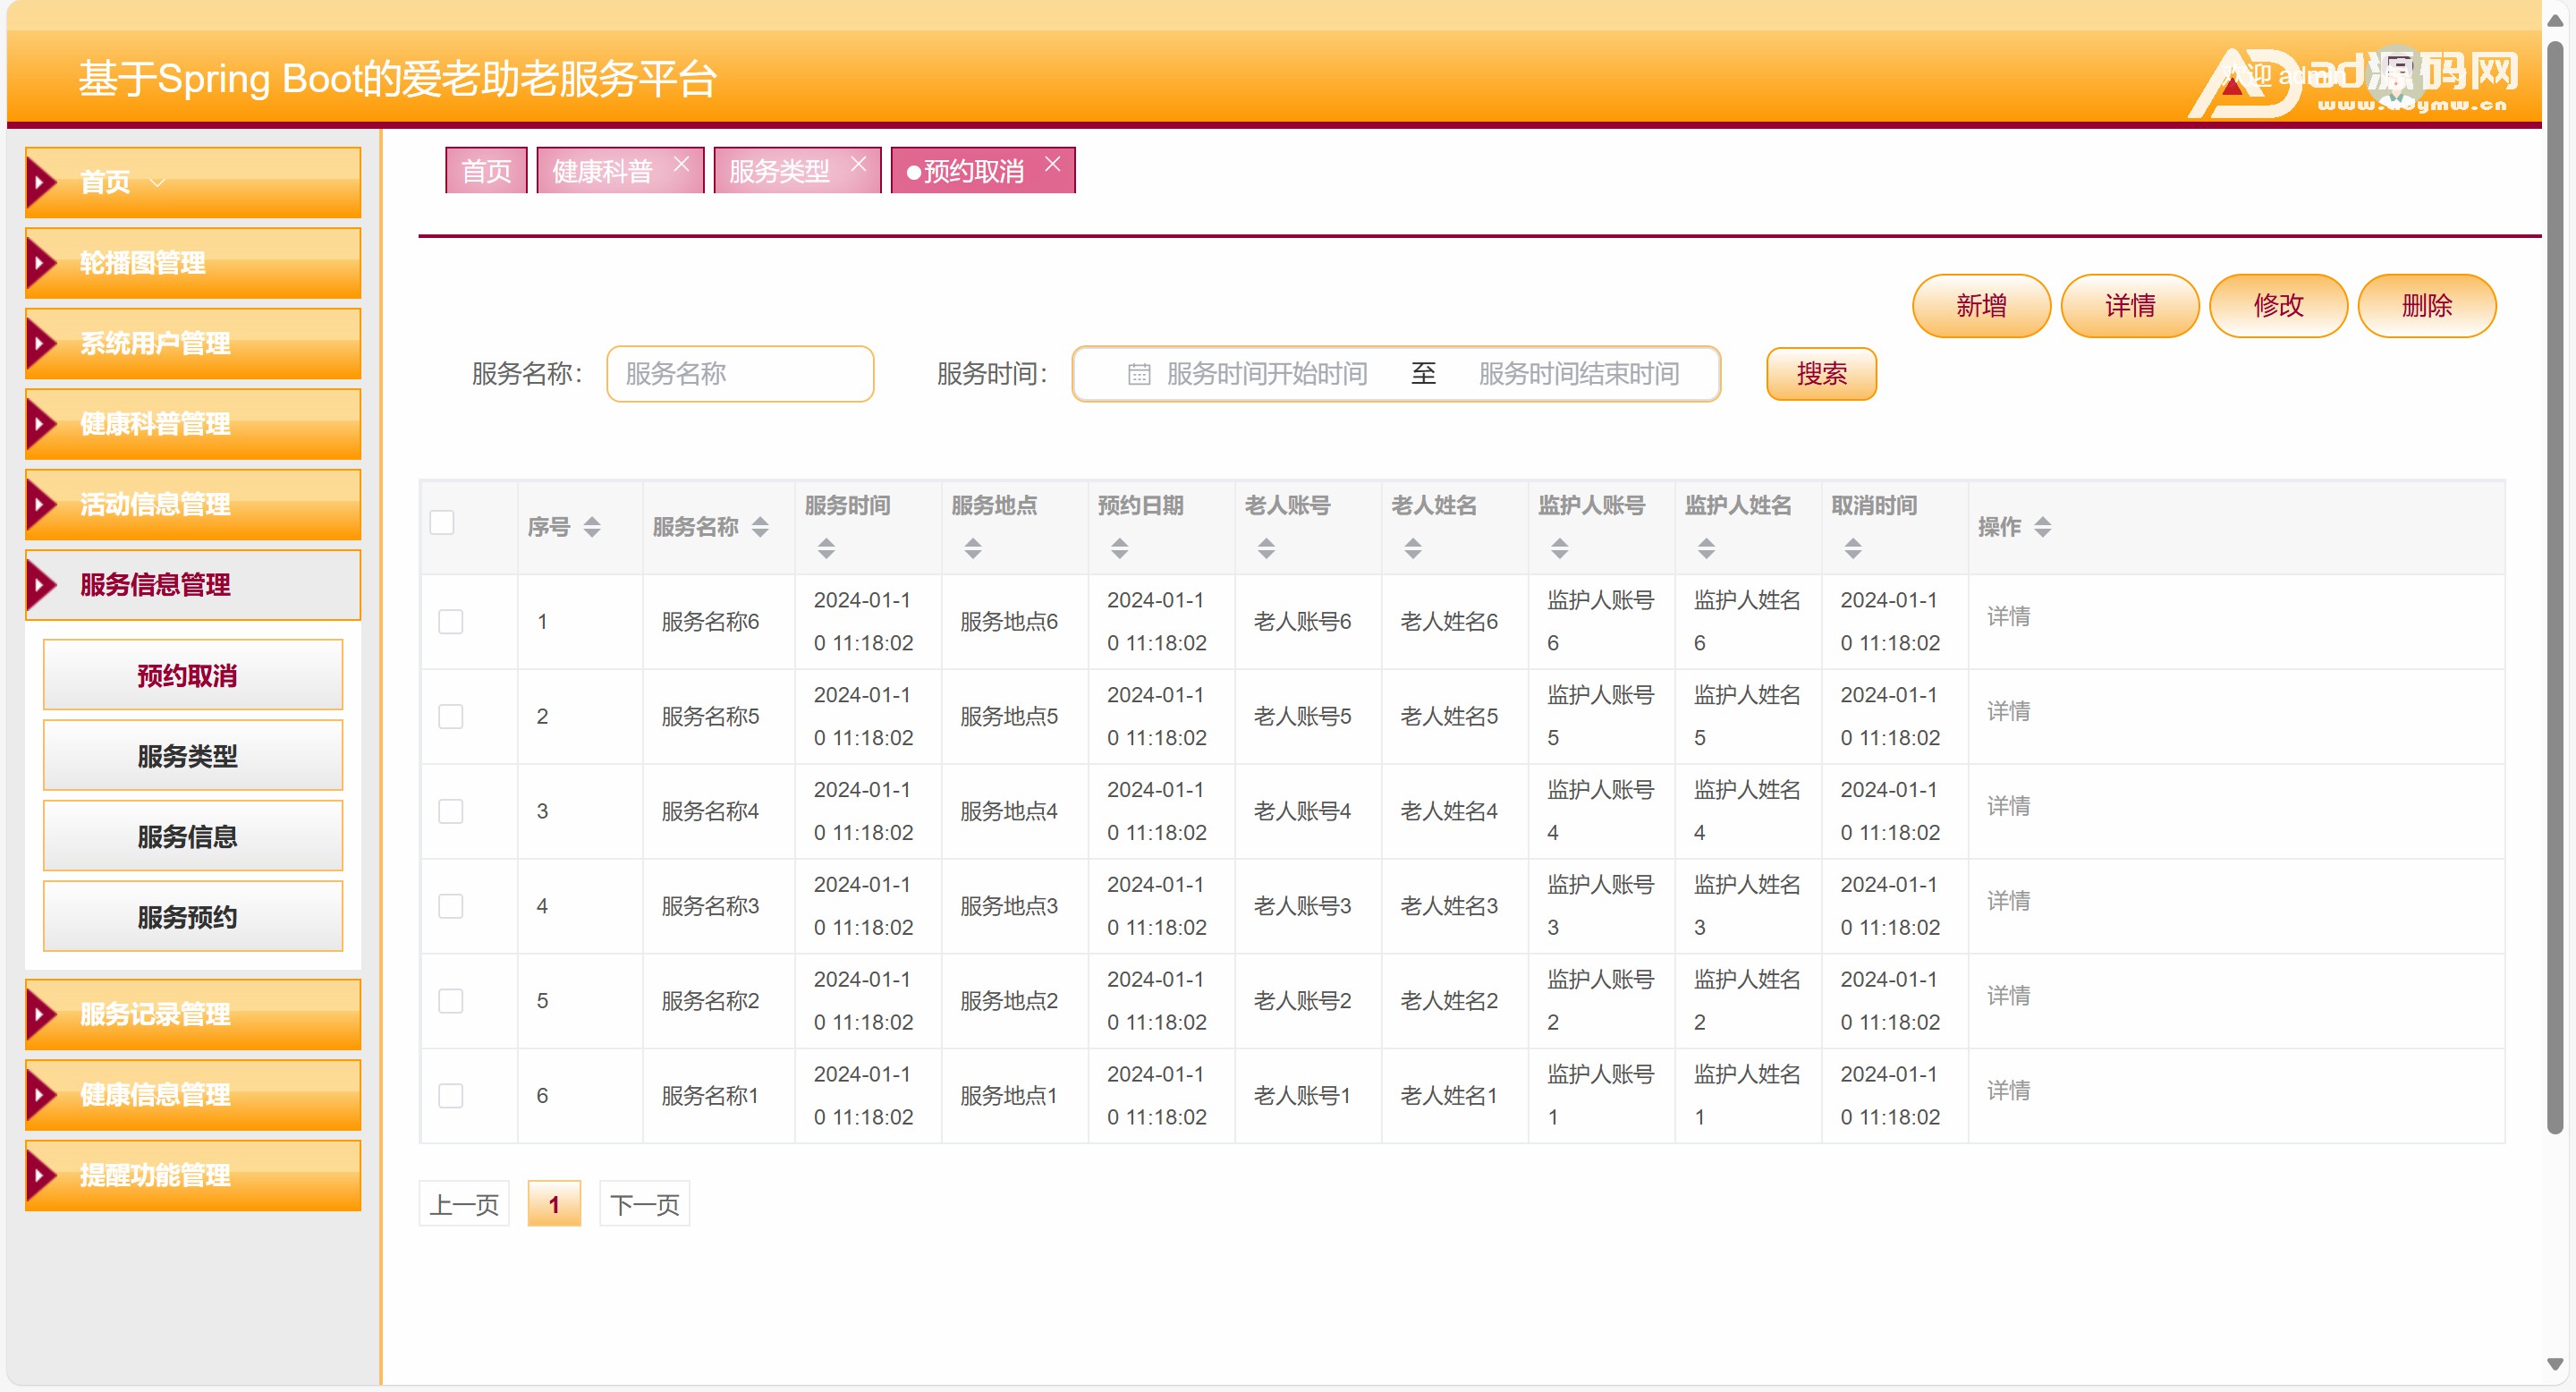This screenshot has height=1392, width=2576.
Task: Close the 预约取消 tab via X icon
Action: [1052, 163]
